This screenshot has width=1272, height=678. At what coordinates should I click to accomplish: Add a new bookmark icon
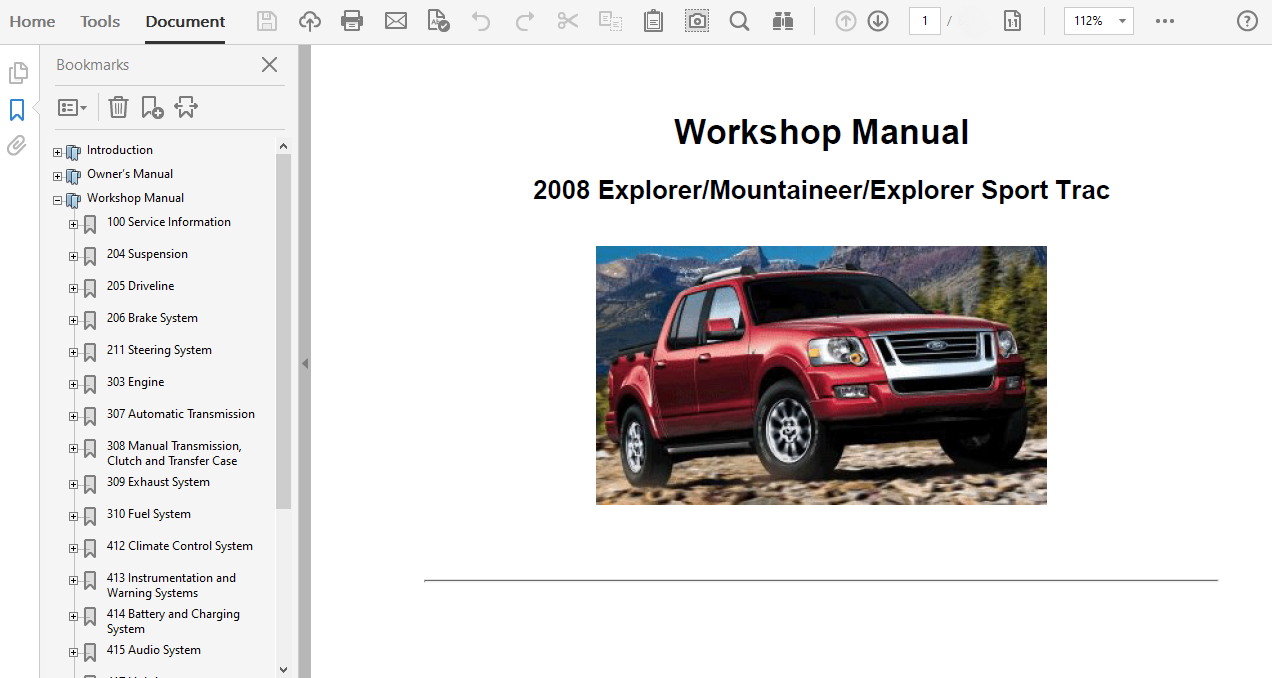(152, 107)
